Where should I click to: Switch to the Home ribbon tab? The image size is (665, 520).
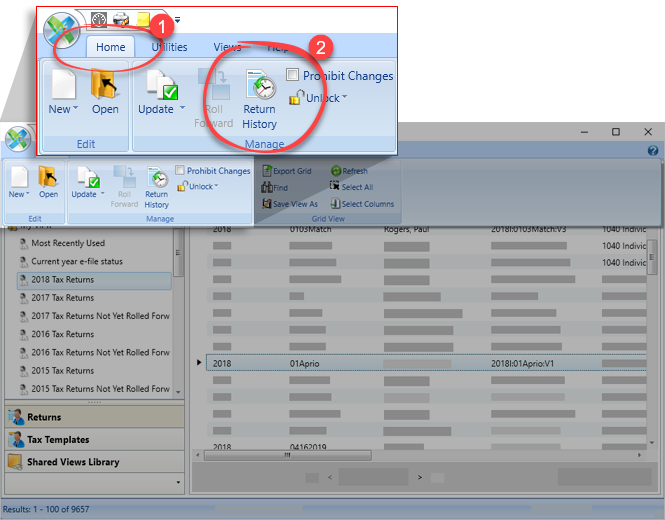coord(110,46)
